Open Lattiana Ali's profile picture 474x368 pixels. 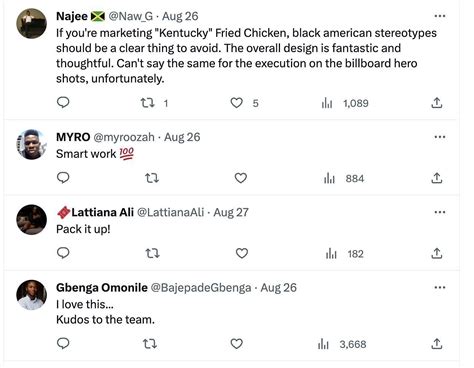coord(32,220)
